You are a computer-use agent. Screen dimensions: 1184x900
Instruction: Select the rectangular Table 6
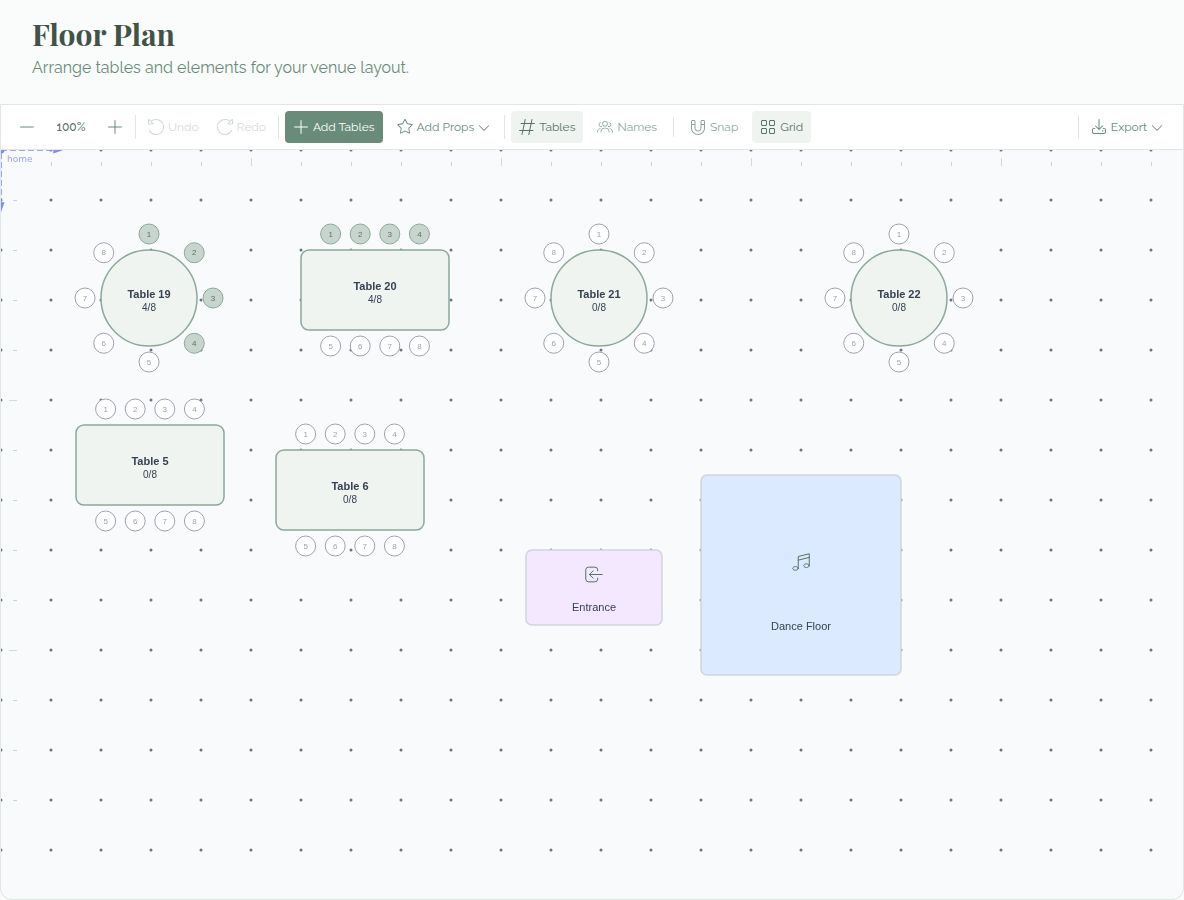350,490
